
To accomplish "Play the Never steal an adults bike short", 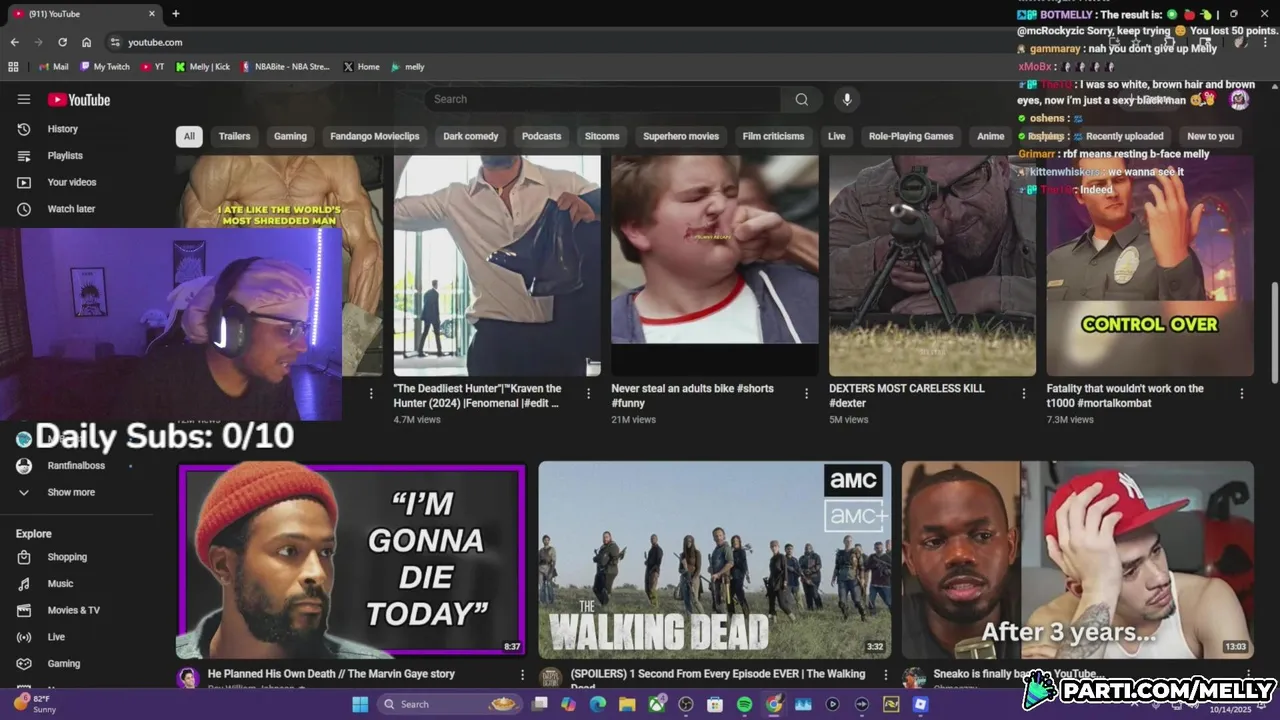I will coord(714,265).
